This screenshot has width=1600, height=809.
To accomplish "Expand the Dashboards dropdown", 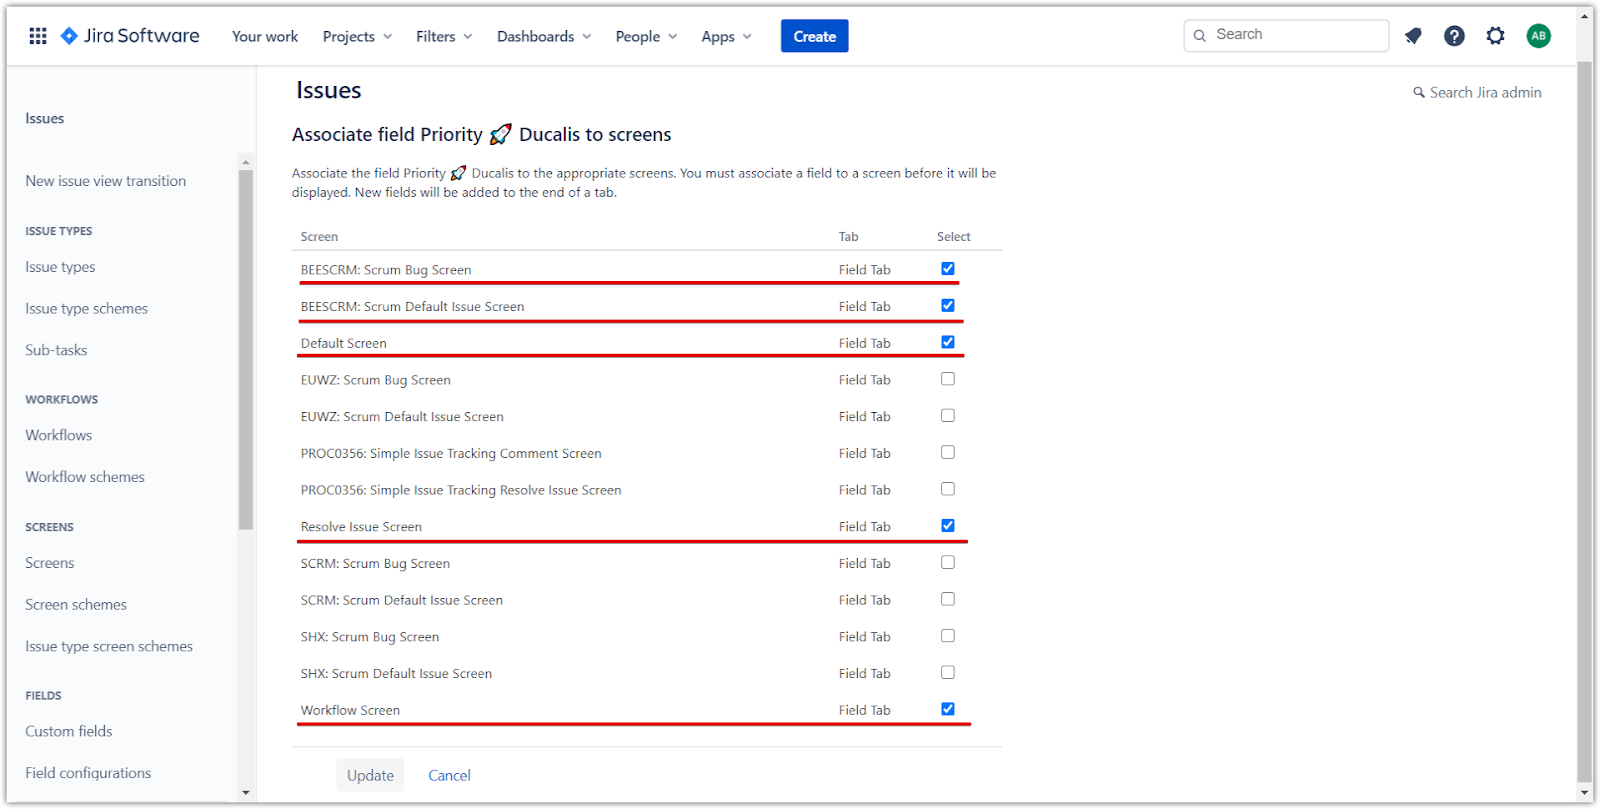I will (544, 37).
